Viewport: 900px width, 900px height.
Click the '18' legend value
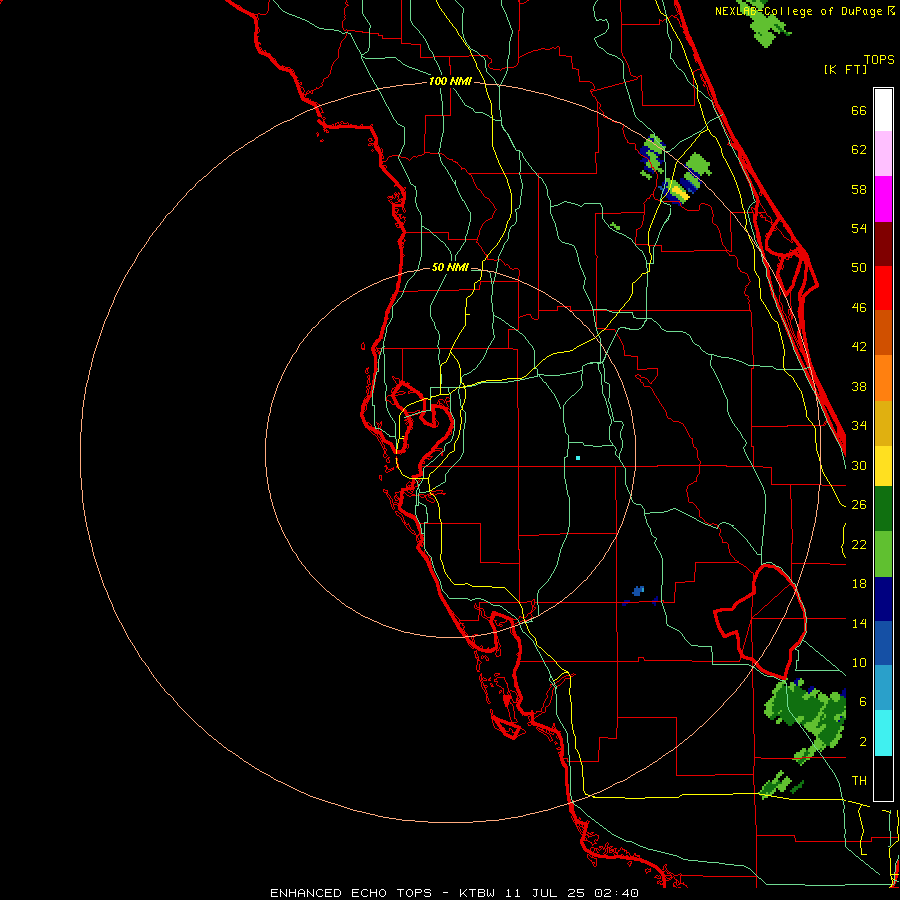[859, 584]
